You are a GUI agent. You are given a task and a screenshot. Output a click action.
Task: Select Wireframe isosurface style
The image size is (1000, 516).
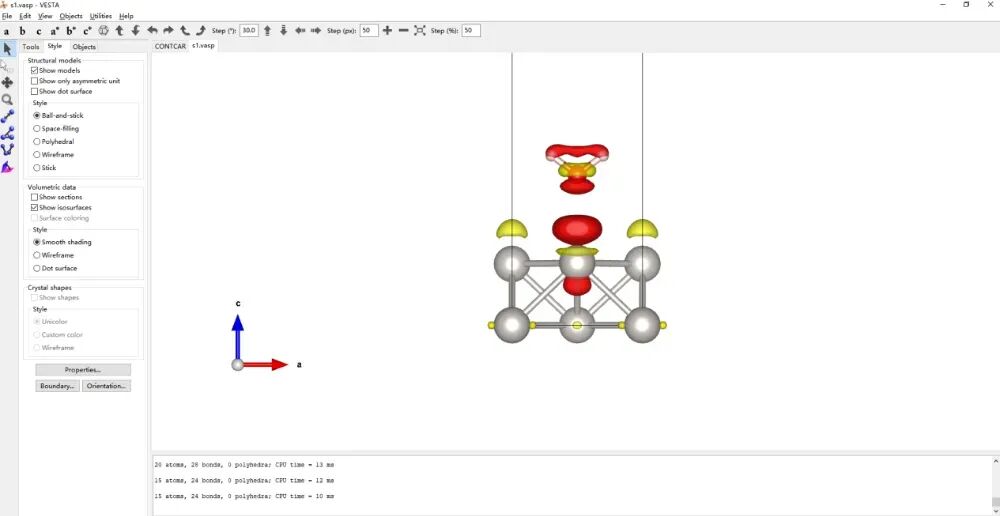pyautogui.click(x=37, y=255)
